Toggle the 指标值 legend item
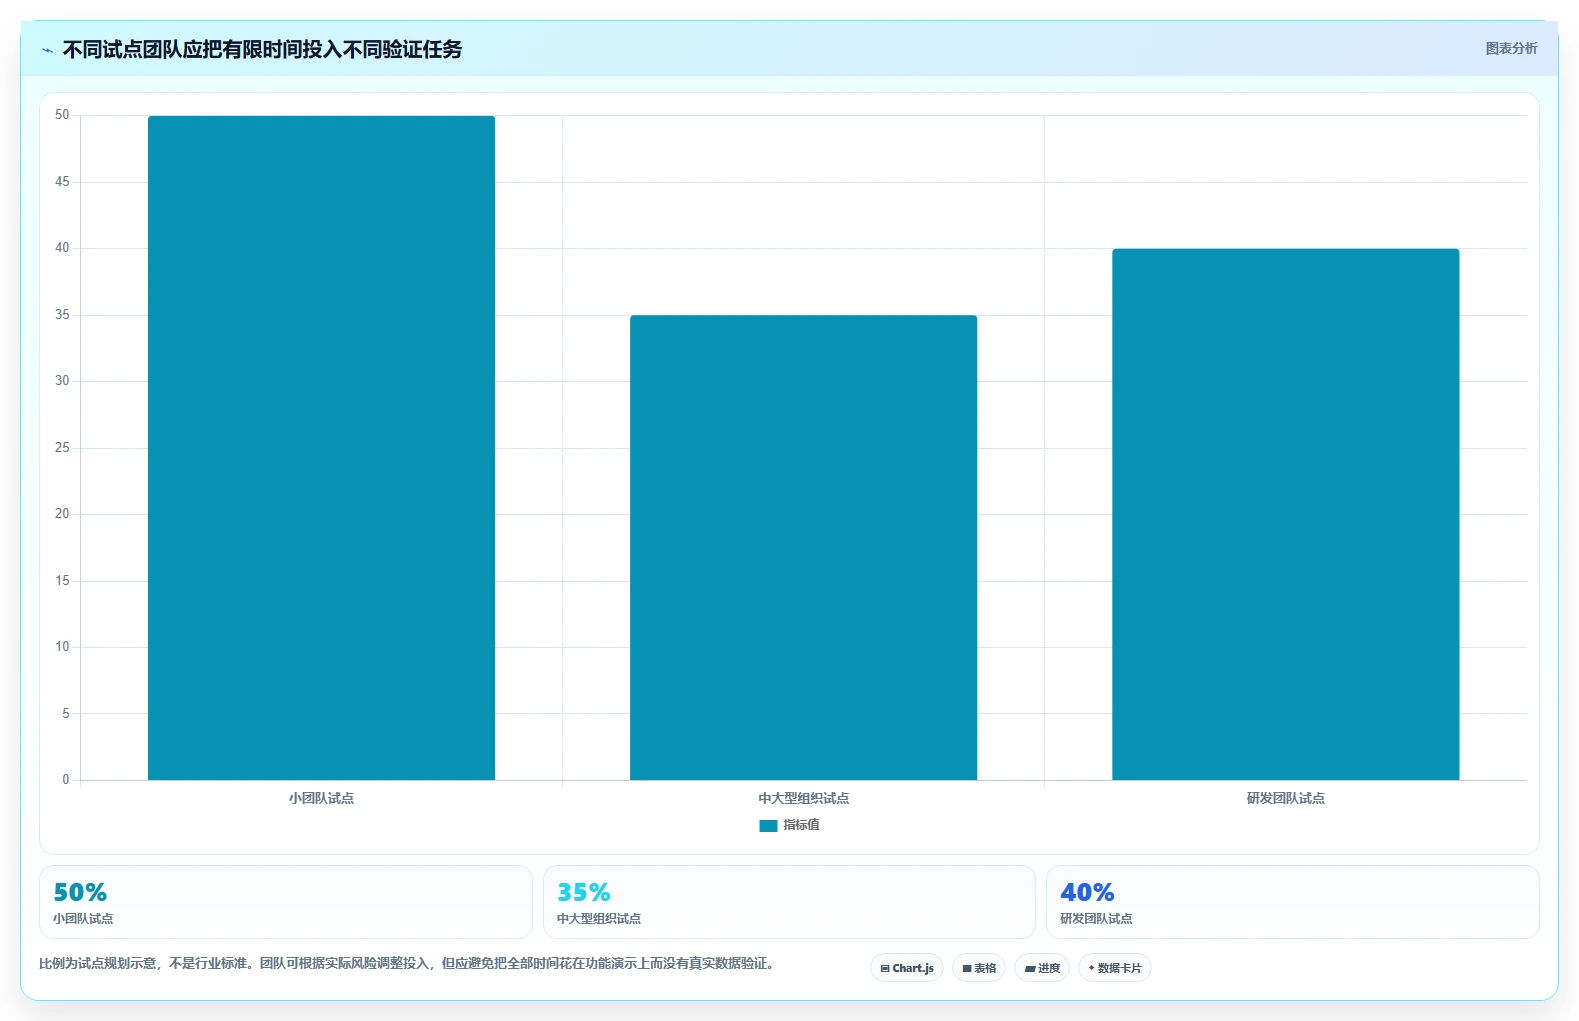Viewport: 1579px width, 1021px height. coord(789,825)
